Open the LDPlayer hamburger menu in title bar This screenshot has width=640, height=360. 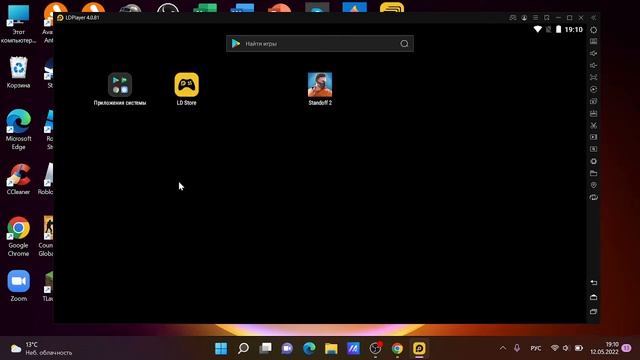[x=535, y=18]
